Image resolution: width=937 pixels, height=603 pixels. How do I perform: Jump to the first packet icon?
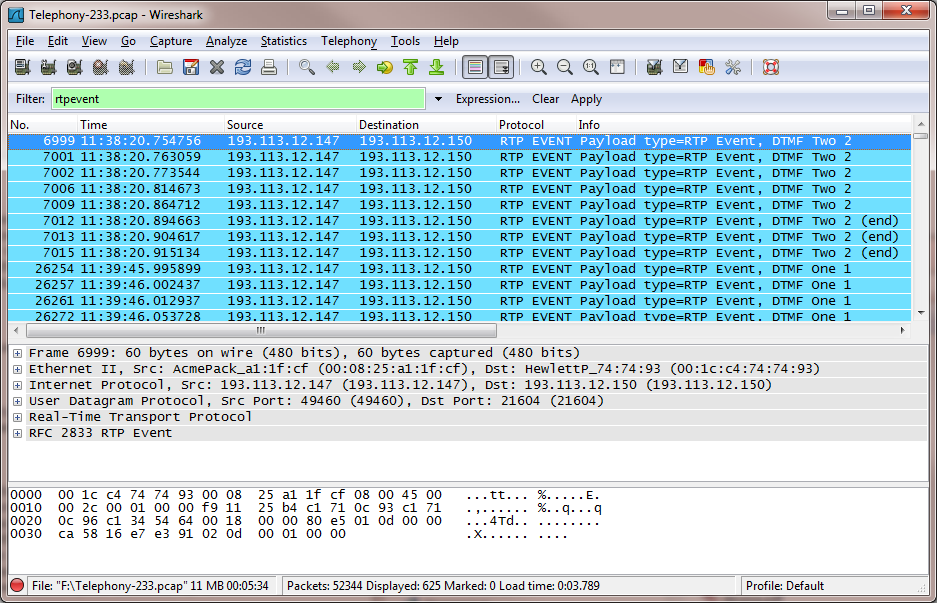(x=411, y=67)
